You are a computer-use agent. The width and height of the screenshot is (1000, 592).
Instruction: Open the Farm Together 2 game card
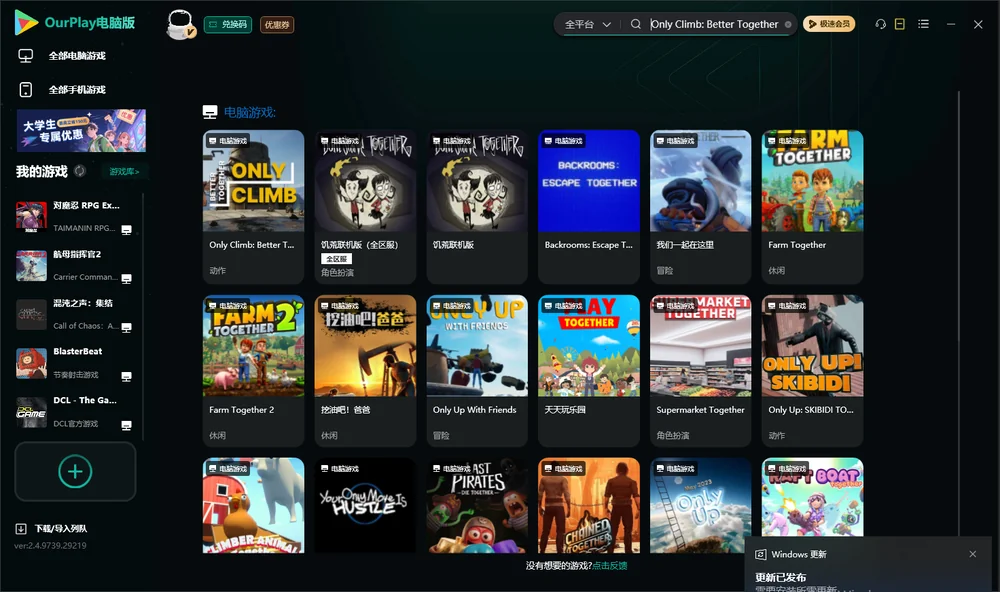pos(253,371)
